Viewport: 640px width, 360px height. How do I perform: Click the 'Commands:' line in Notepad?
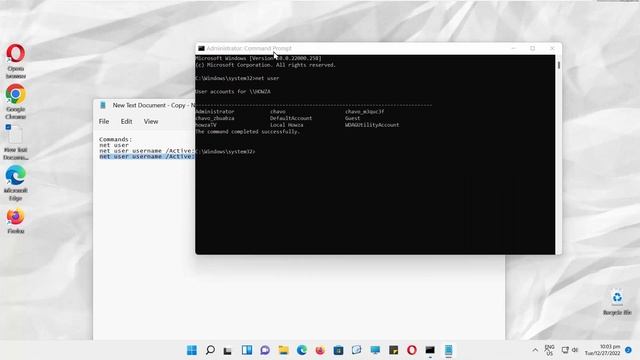116,139
